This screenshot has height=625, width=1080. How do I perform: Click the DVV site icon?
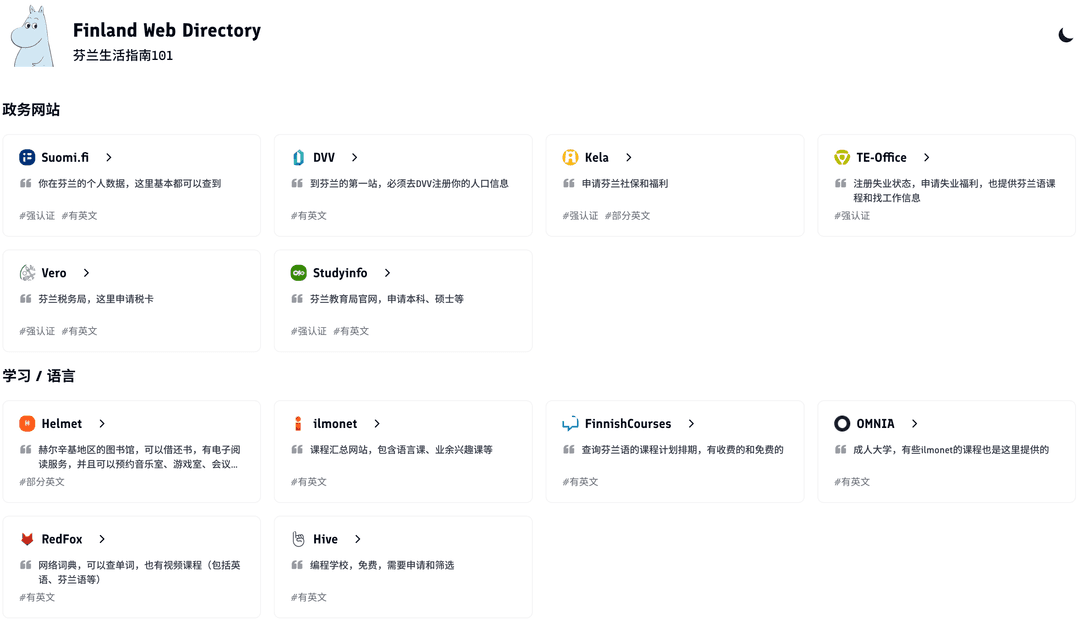point(298,157)
